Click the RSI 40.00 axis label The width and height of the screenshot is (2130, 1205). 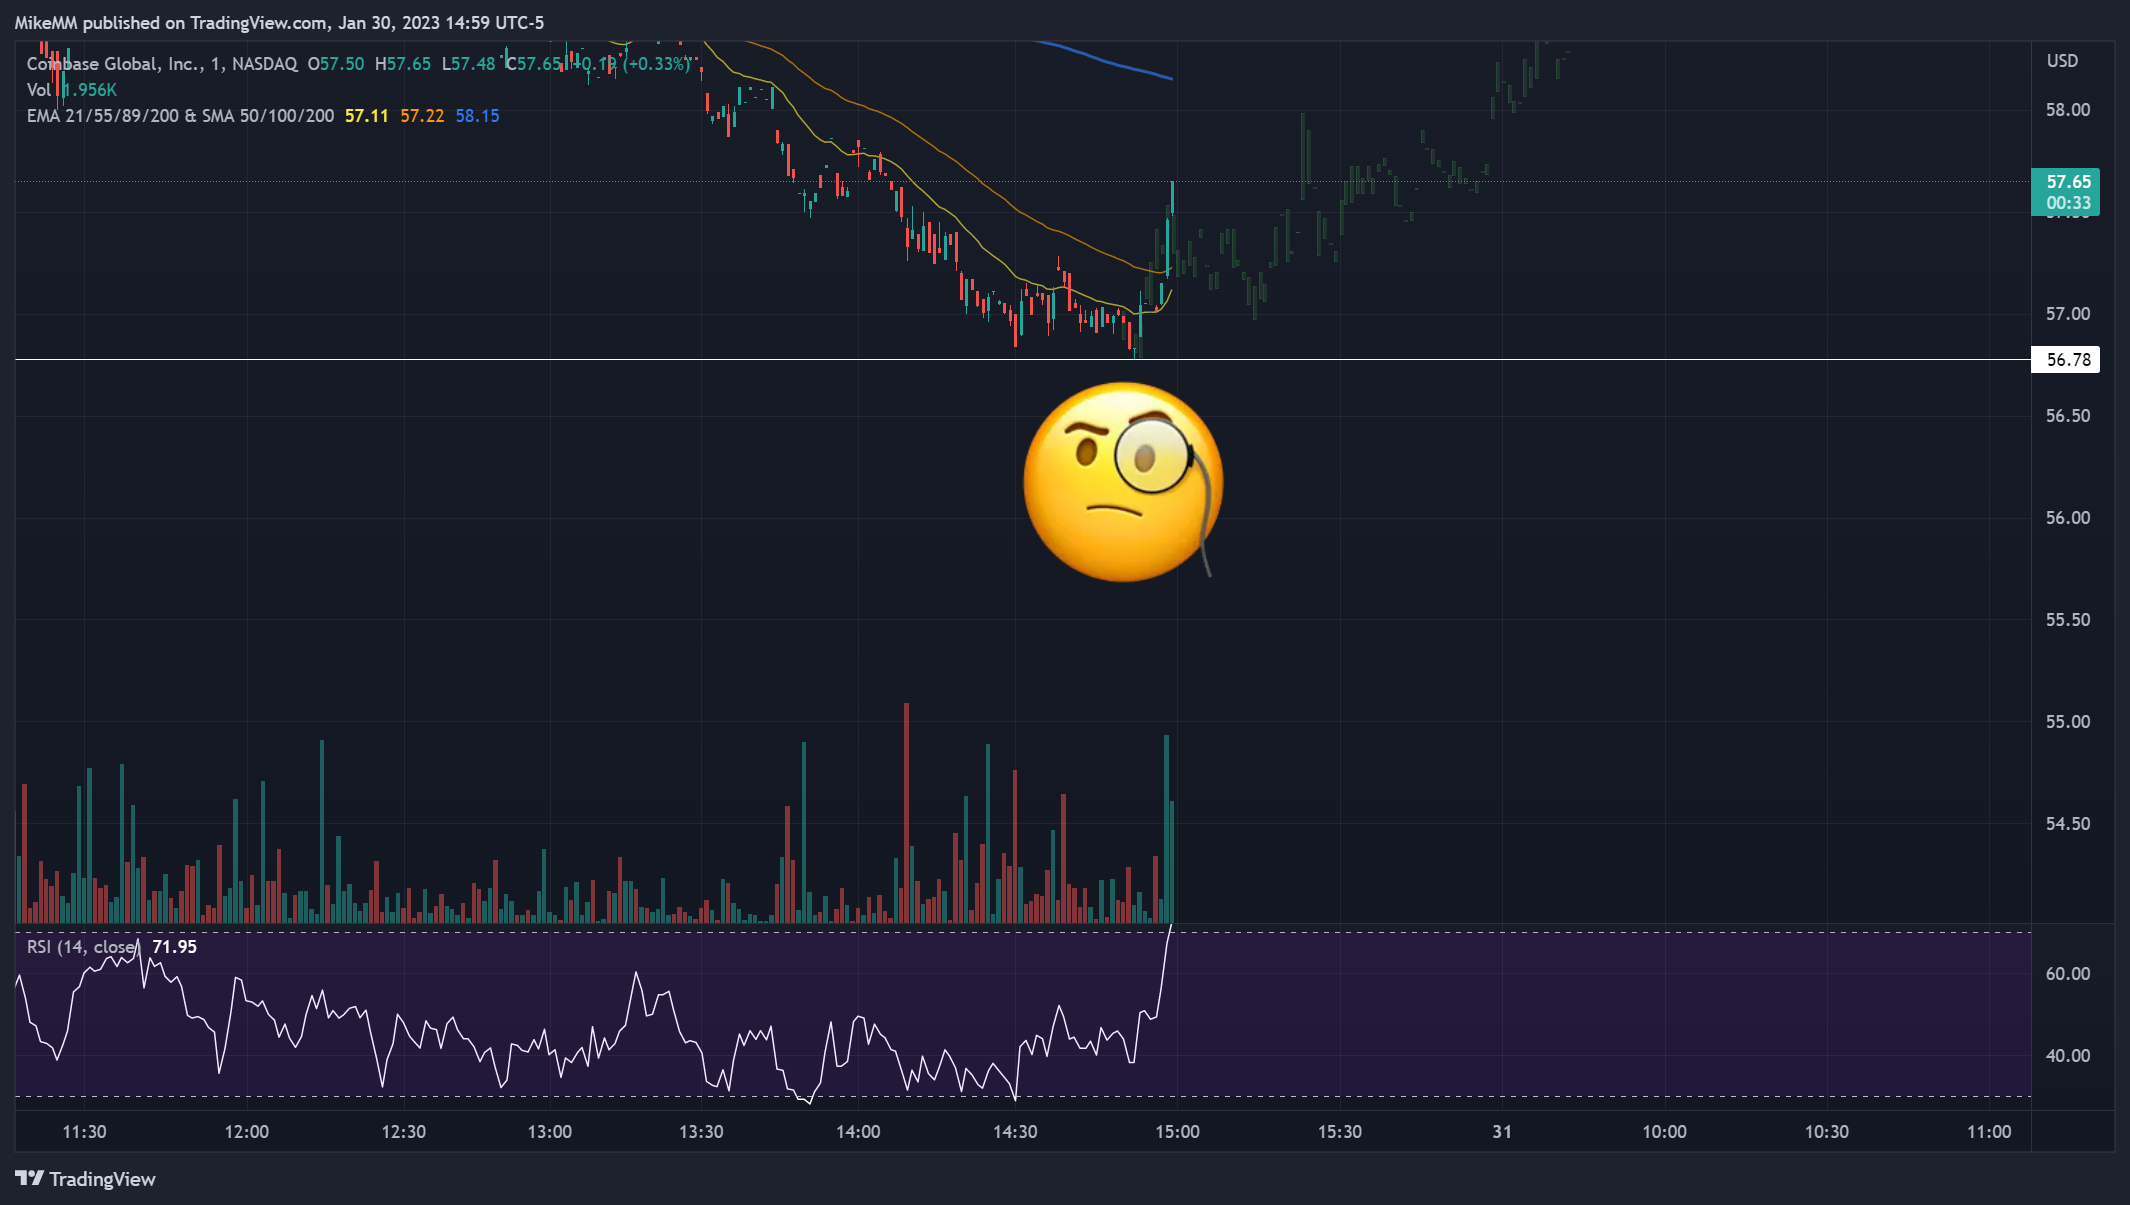(x=2068, y=1056)
